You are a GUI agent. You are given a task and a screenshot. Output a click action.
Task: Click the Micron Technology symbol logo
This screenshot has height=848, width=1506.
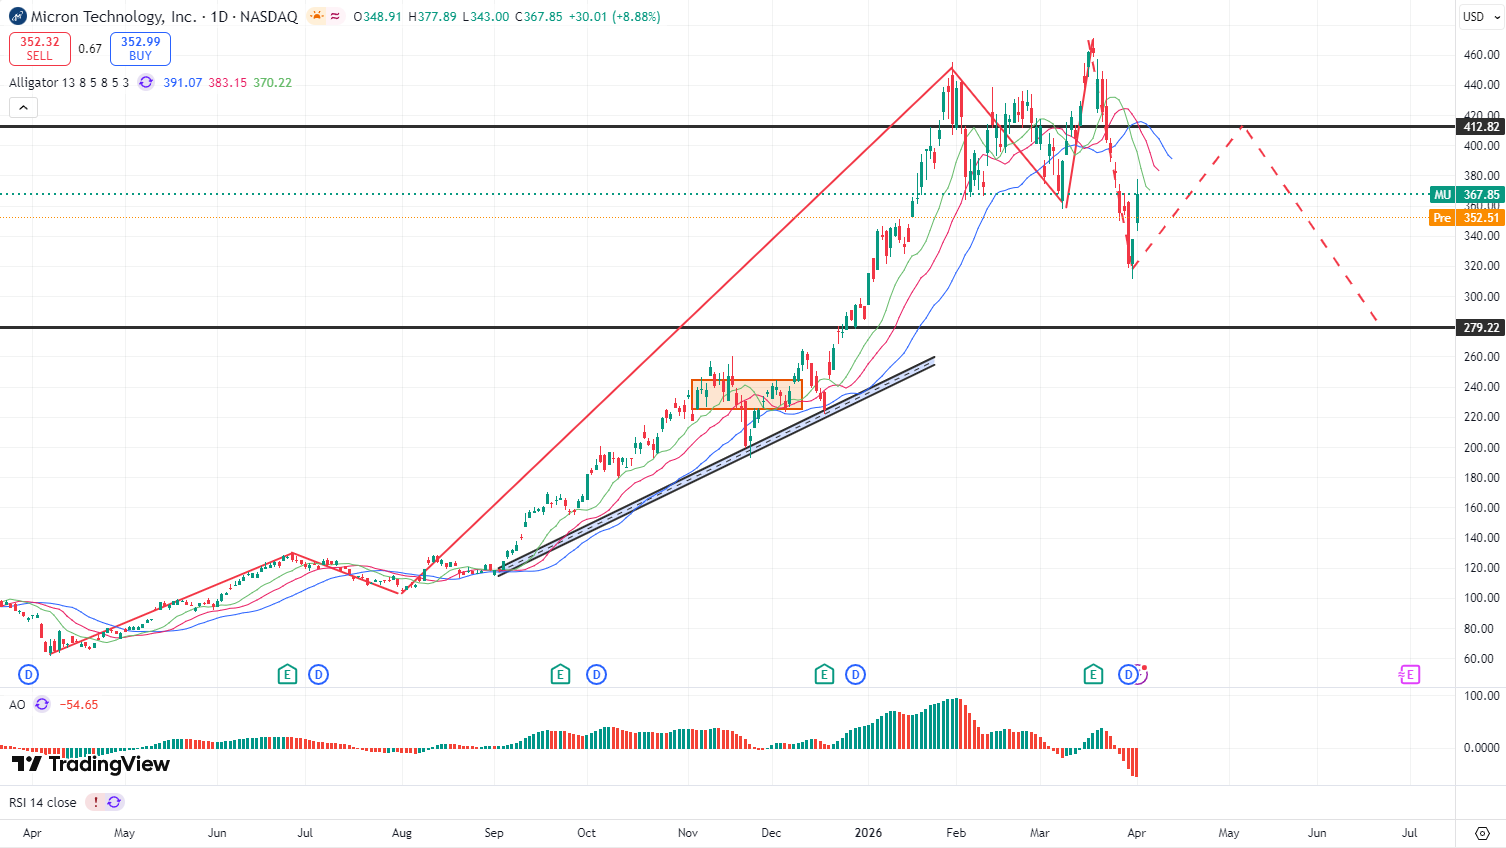pyautogui.click(x=17, y=16)
